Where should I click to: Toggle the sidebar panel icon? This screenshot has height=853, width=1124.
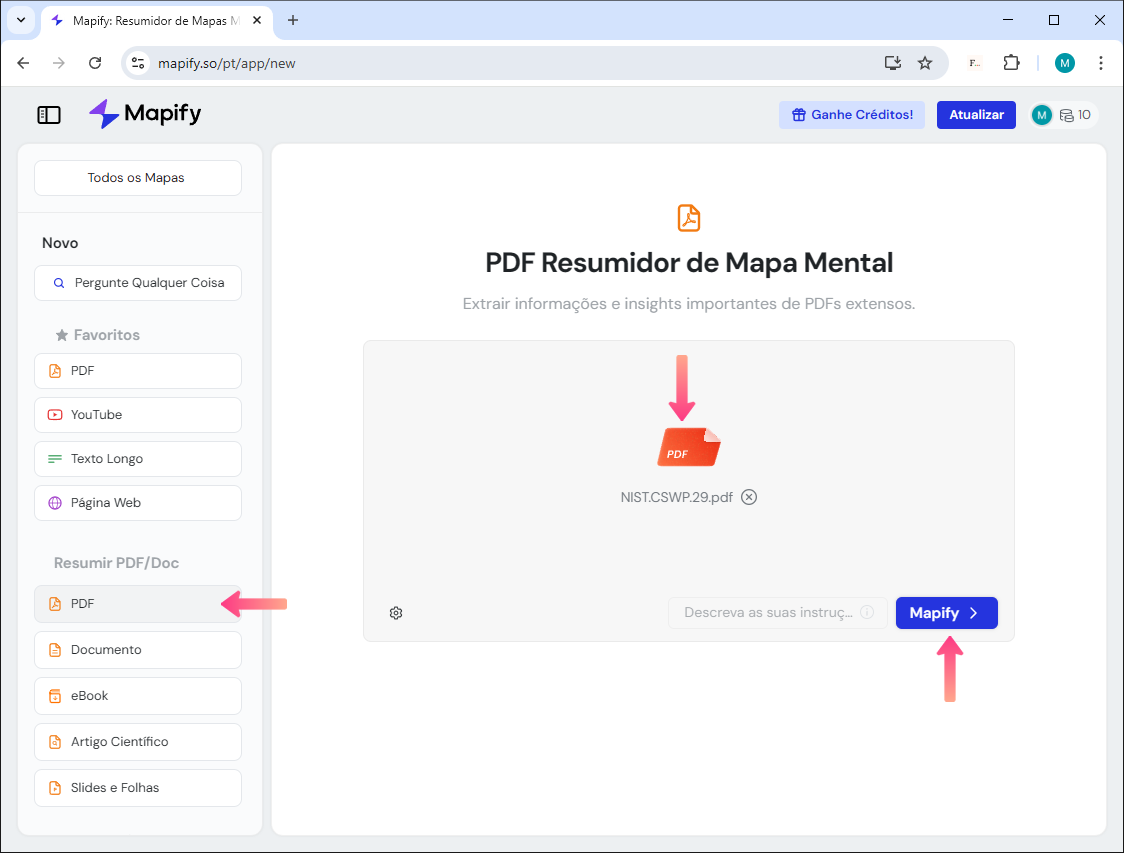tap(49, 115)
